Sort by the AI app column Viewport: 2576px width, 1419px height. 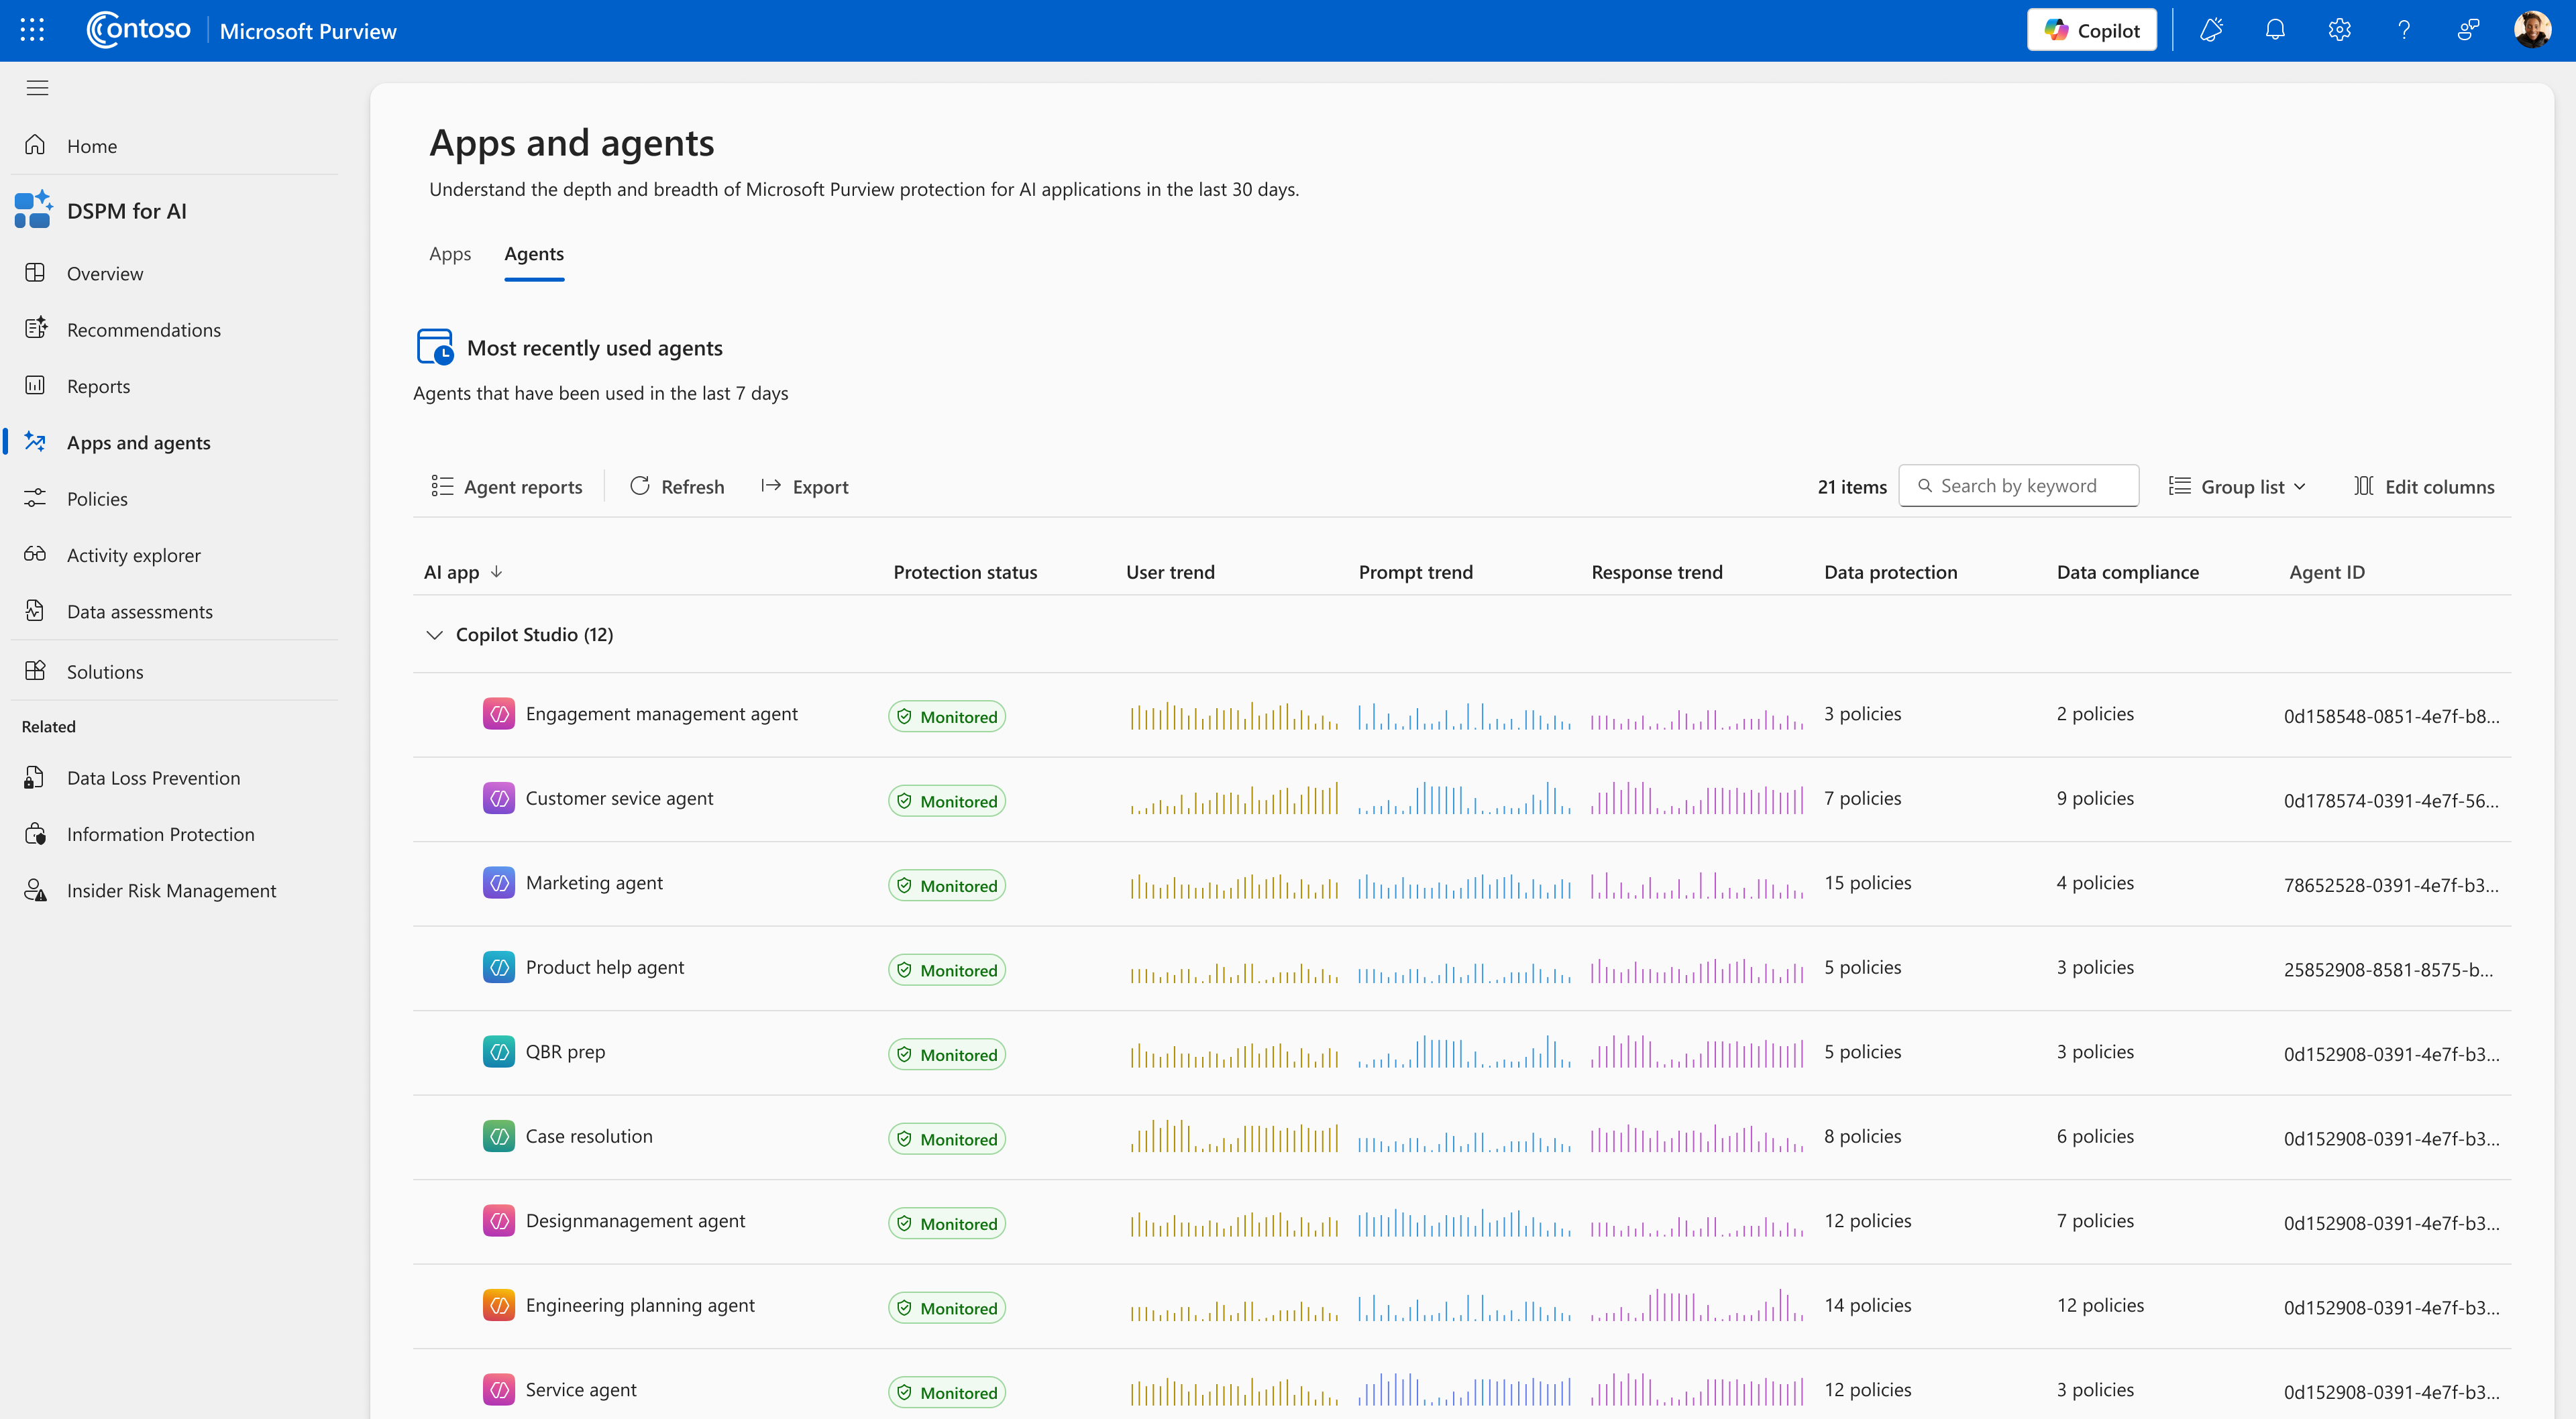point(463,572)
